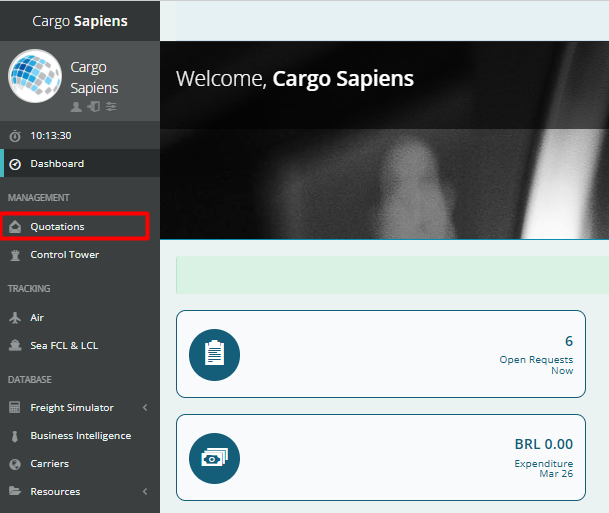
Task: Click the stopwatch icon beside the time
Action: [14, 136]
